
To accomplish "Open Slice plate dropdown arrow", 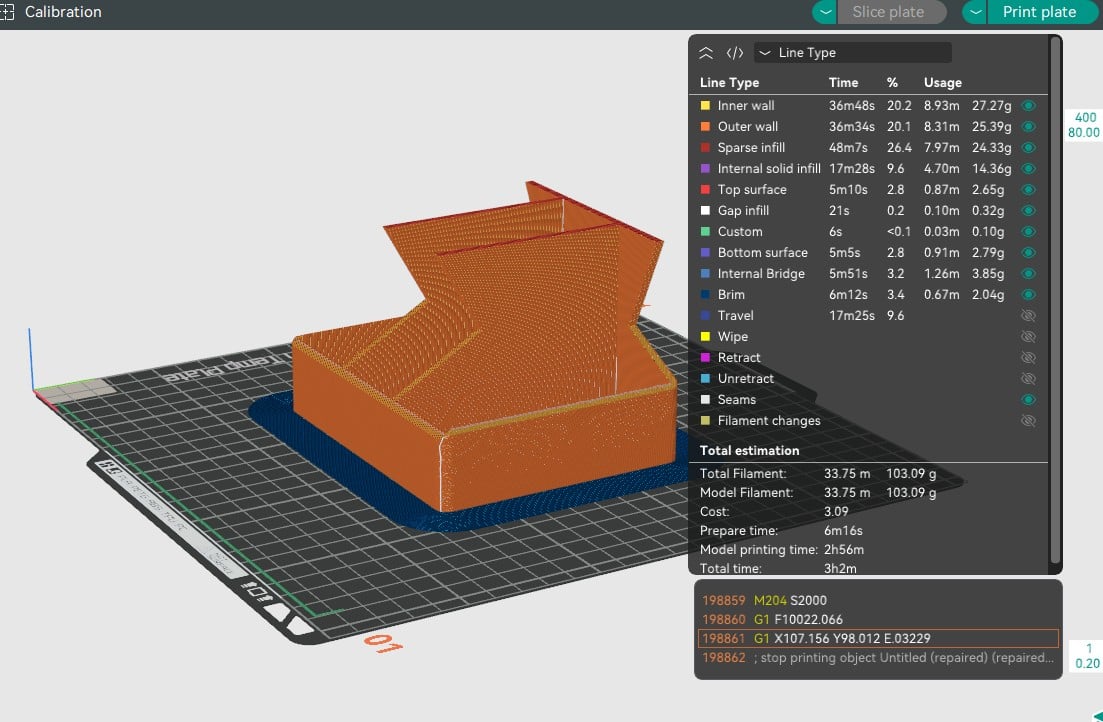I will click(x=825, y=12).
